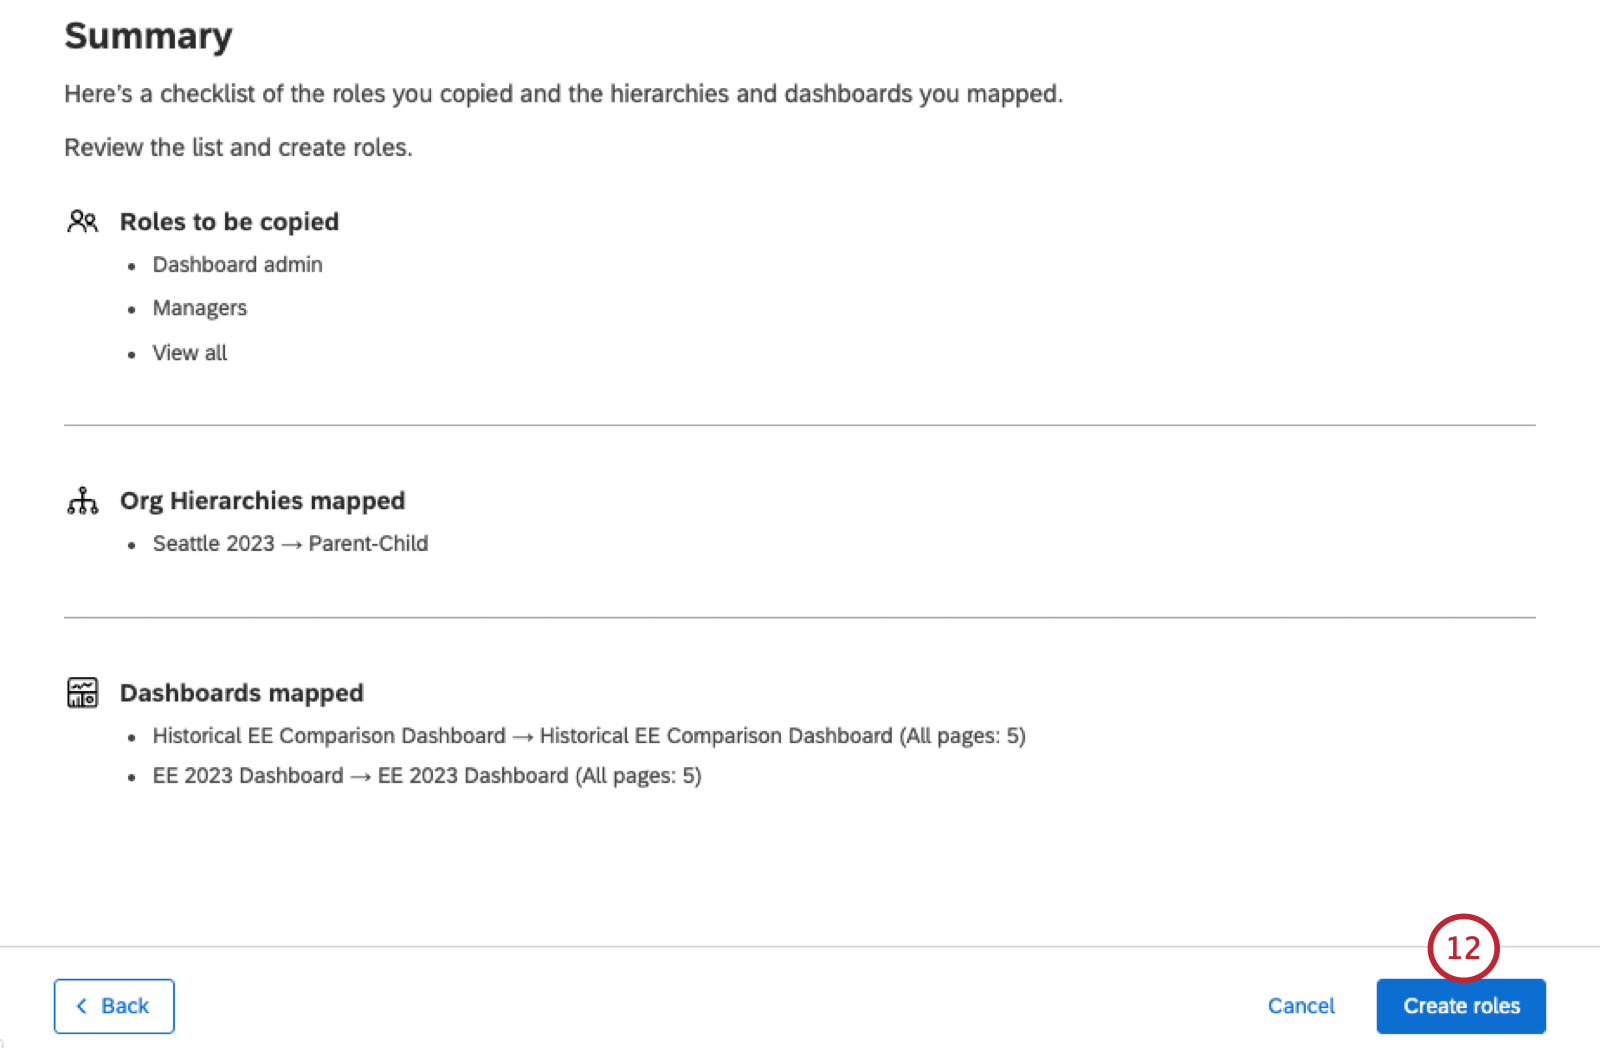
Task: Click the Dashboard admin role item
Action: click(237, 265)
